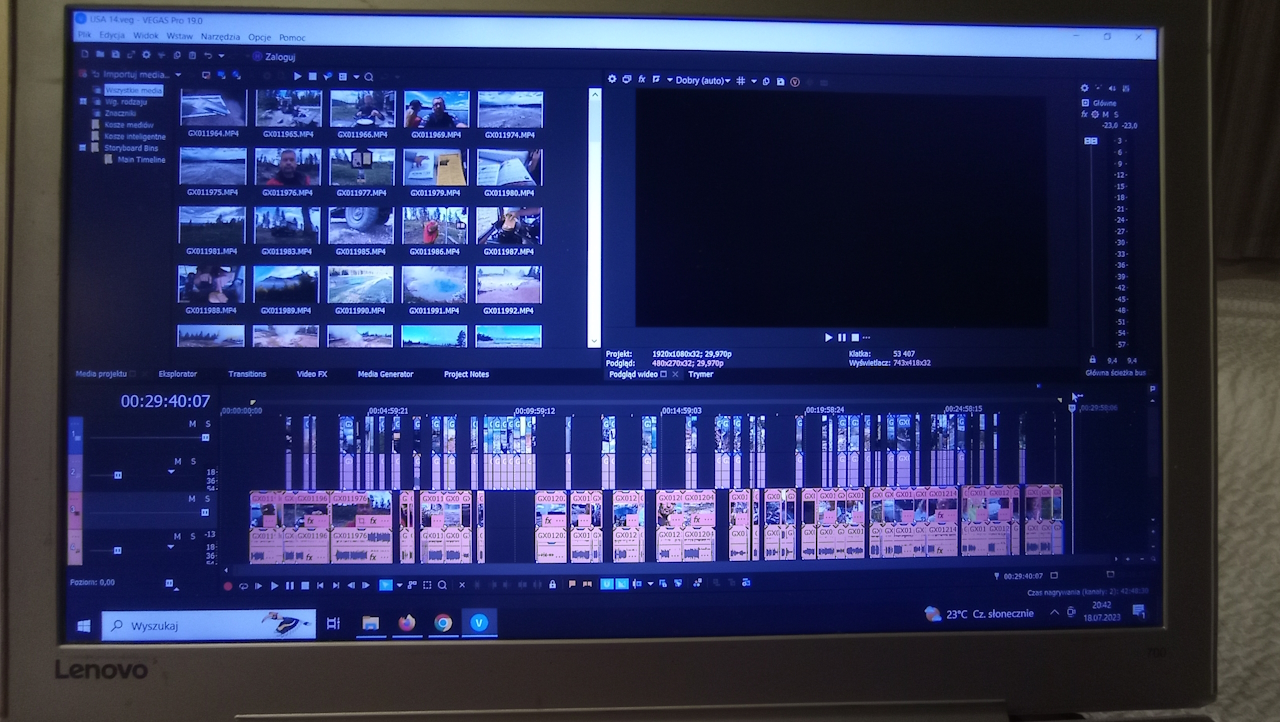Solo track 3 with the S button

(208, 498)
